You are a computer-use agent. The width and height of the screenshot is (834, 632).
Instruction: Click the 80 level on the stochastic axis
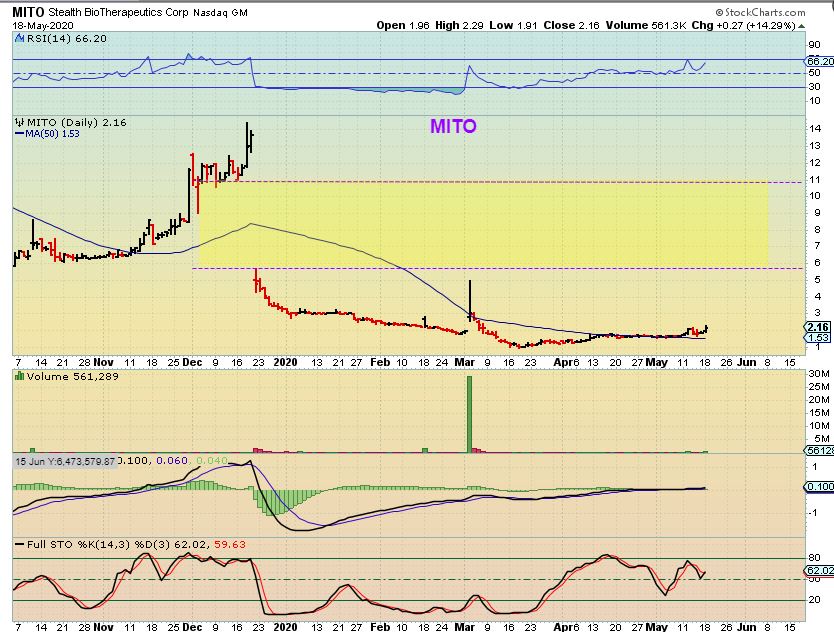coord(814,558)
